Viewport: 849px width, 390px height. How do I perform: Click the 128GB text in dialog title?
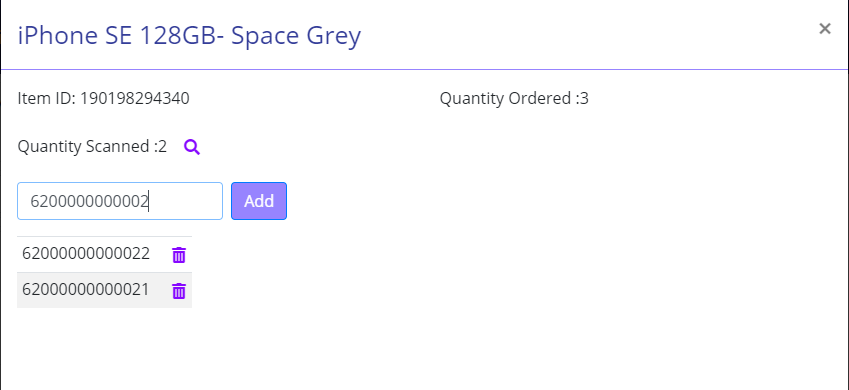(x=178, y=36)
